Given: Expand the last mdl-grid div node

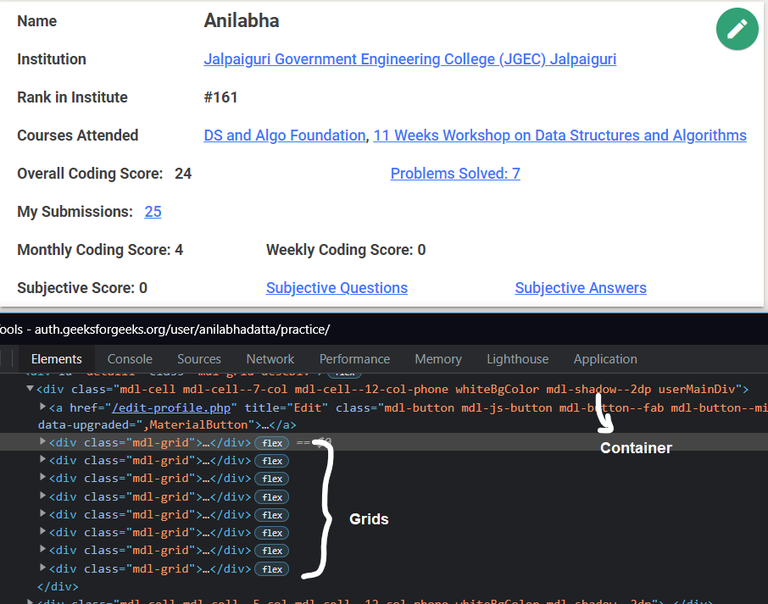Looking at the screenshot, I should 42,569.
